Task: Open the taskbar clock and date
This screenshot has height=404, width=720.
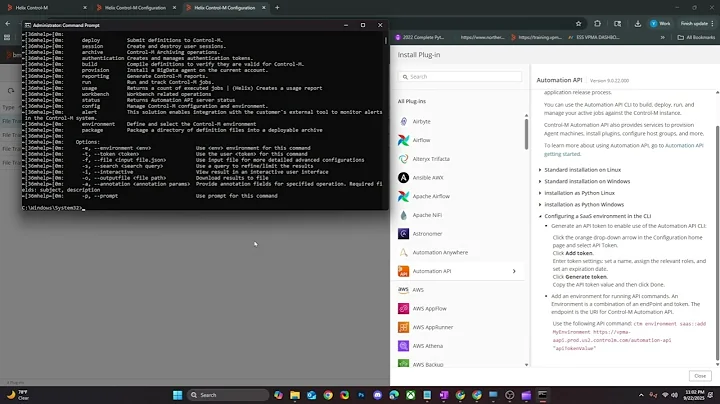Action: click(694, 395)
